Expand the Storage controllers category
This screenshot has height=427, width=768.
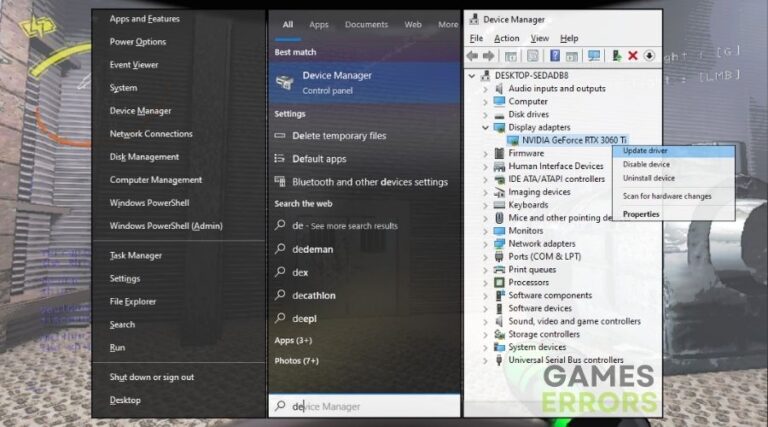coord(485,334)
